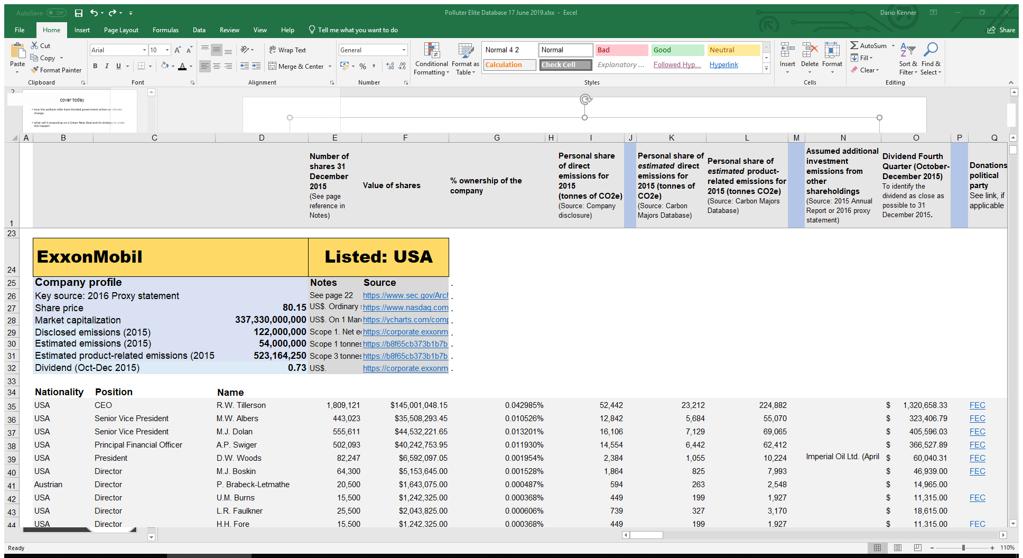
Task: Open Sort & Filter options
Action: [908, 59]
